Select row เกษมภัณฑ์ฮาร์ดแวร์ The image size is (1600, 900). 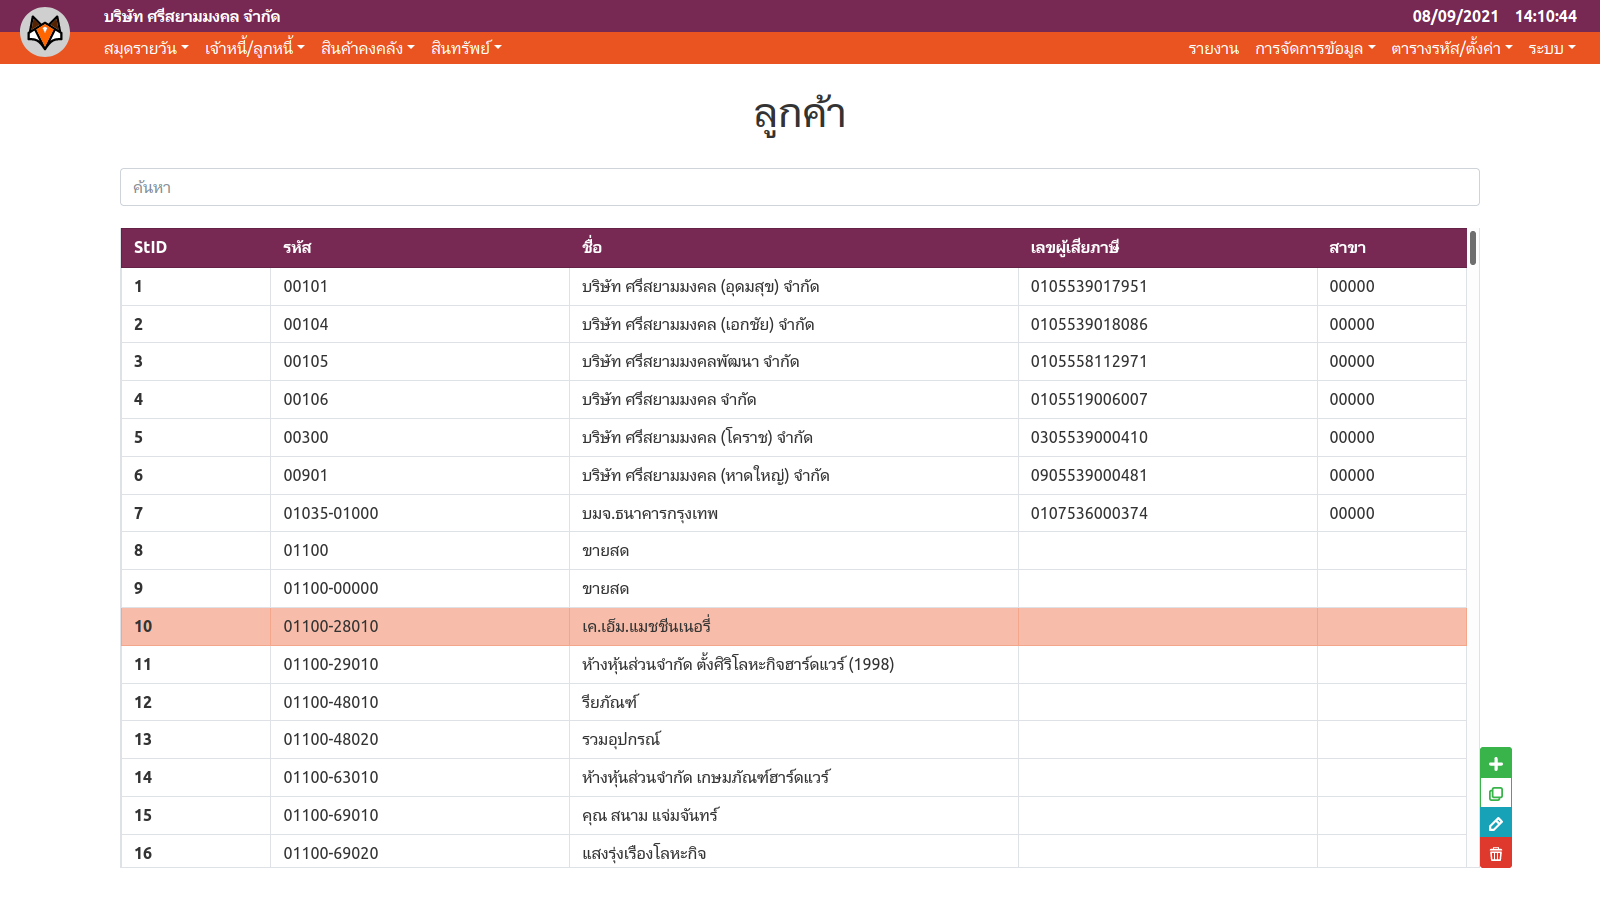pyautogui.click(x=793, y=777)
